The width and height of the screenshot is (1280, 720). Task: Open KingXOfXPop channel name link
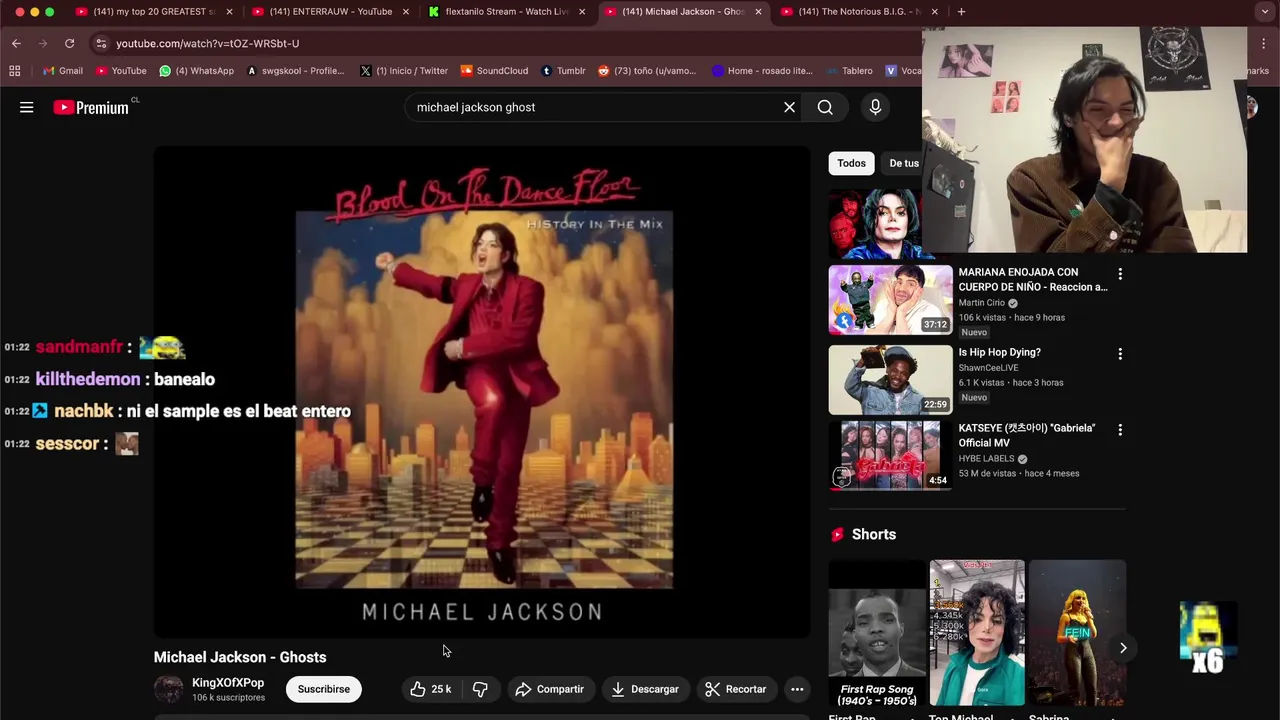point(228,683)
